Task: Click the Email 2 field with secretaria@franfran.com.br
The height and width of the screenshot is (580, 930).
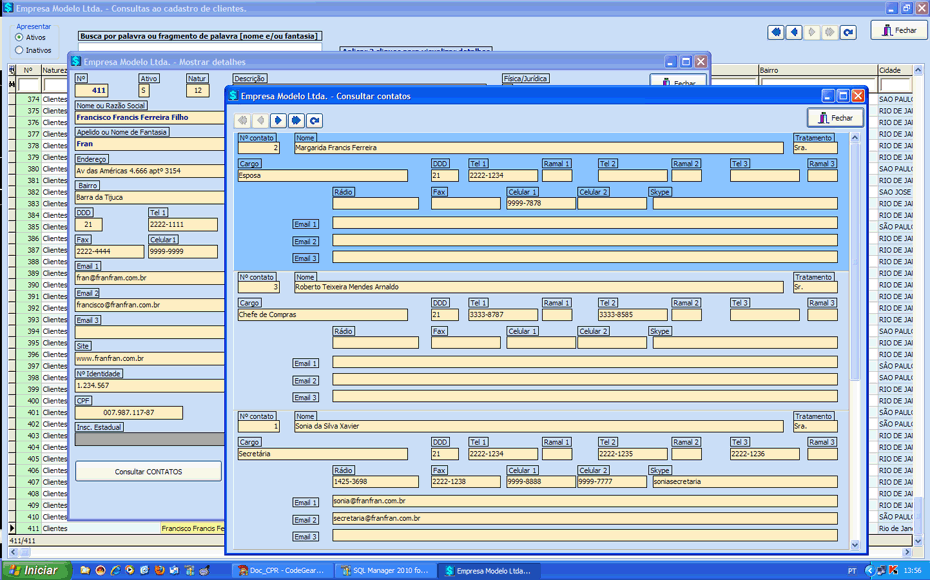Action: [x=585, y=518]
